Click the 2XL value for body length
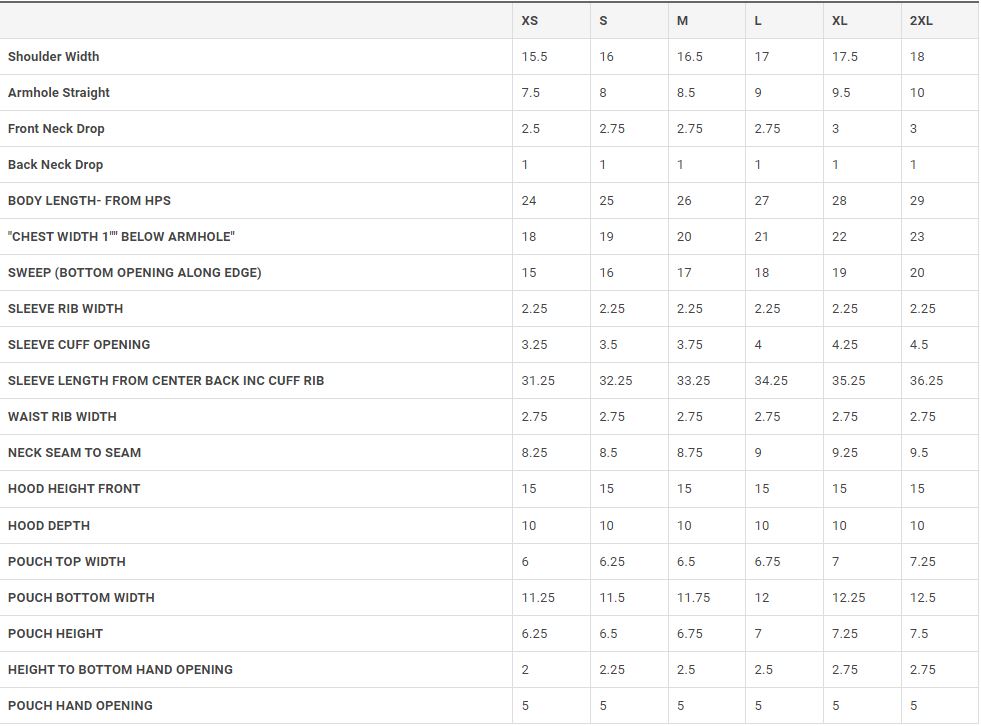This screenshot has height=726, width=981. click(x=917, y=201)
